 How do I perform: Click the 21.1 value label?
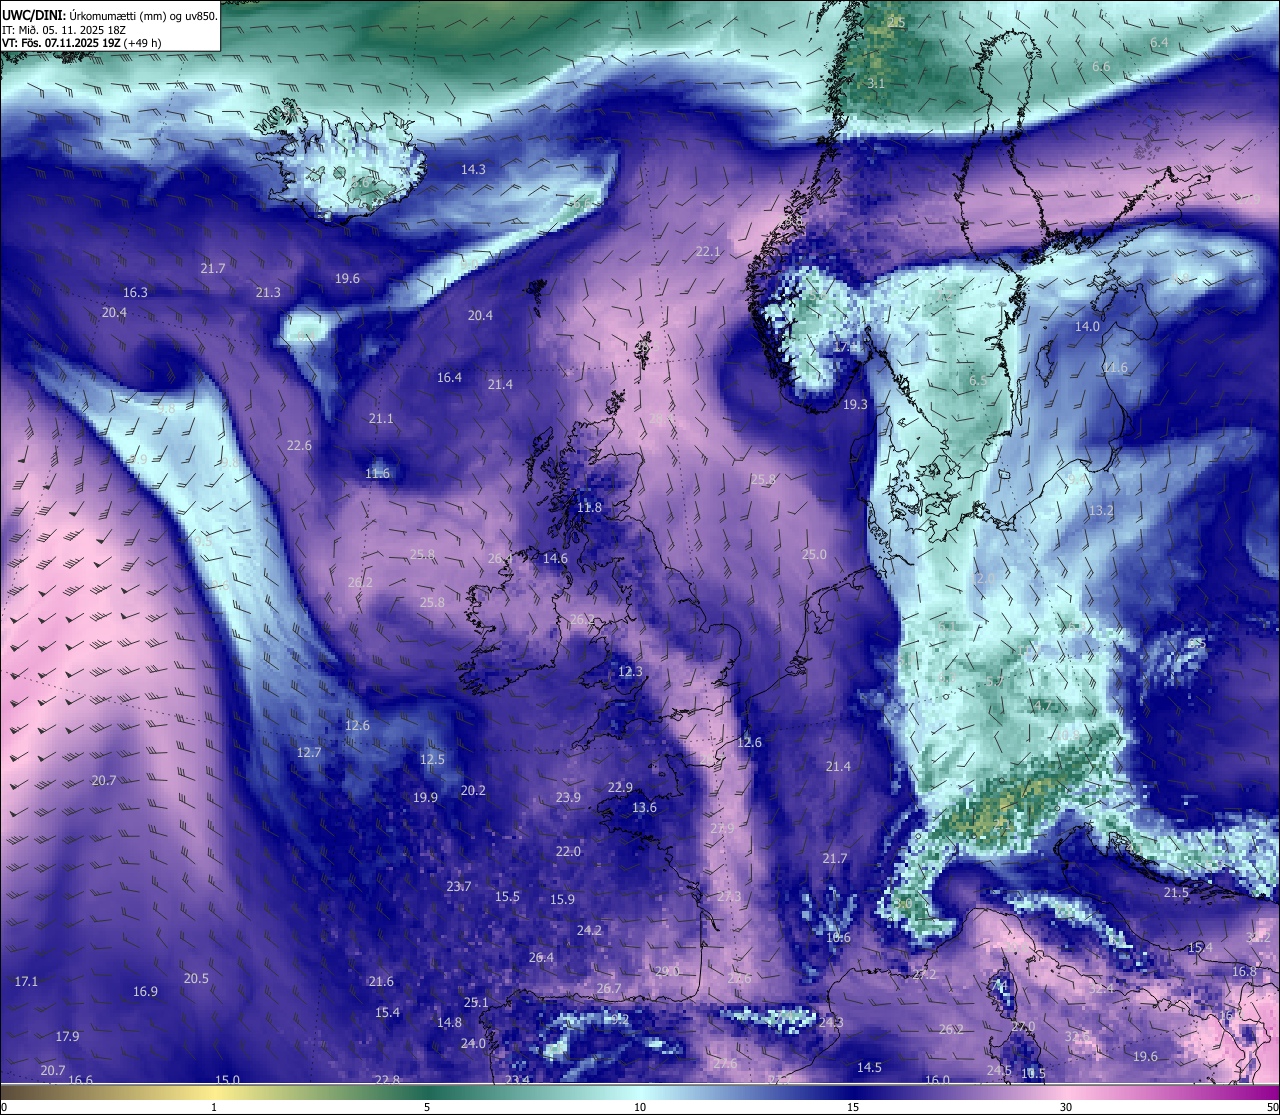381,419
